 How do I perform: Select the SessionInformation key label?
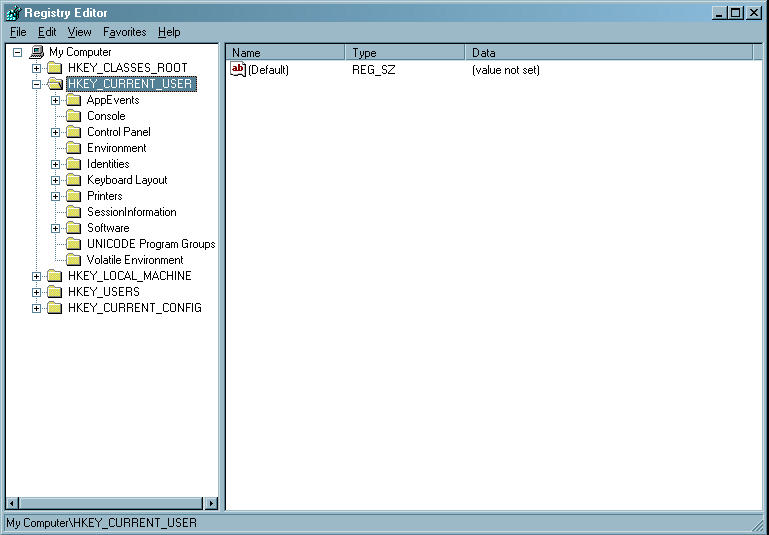tap(131, 212)
